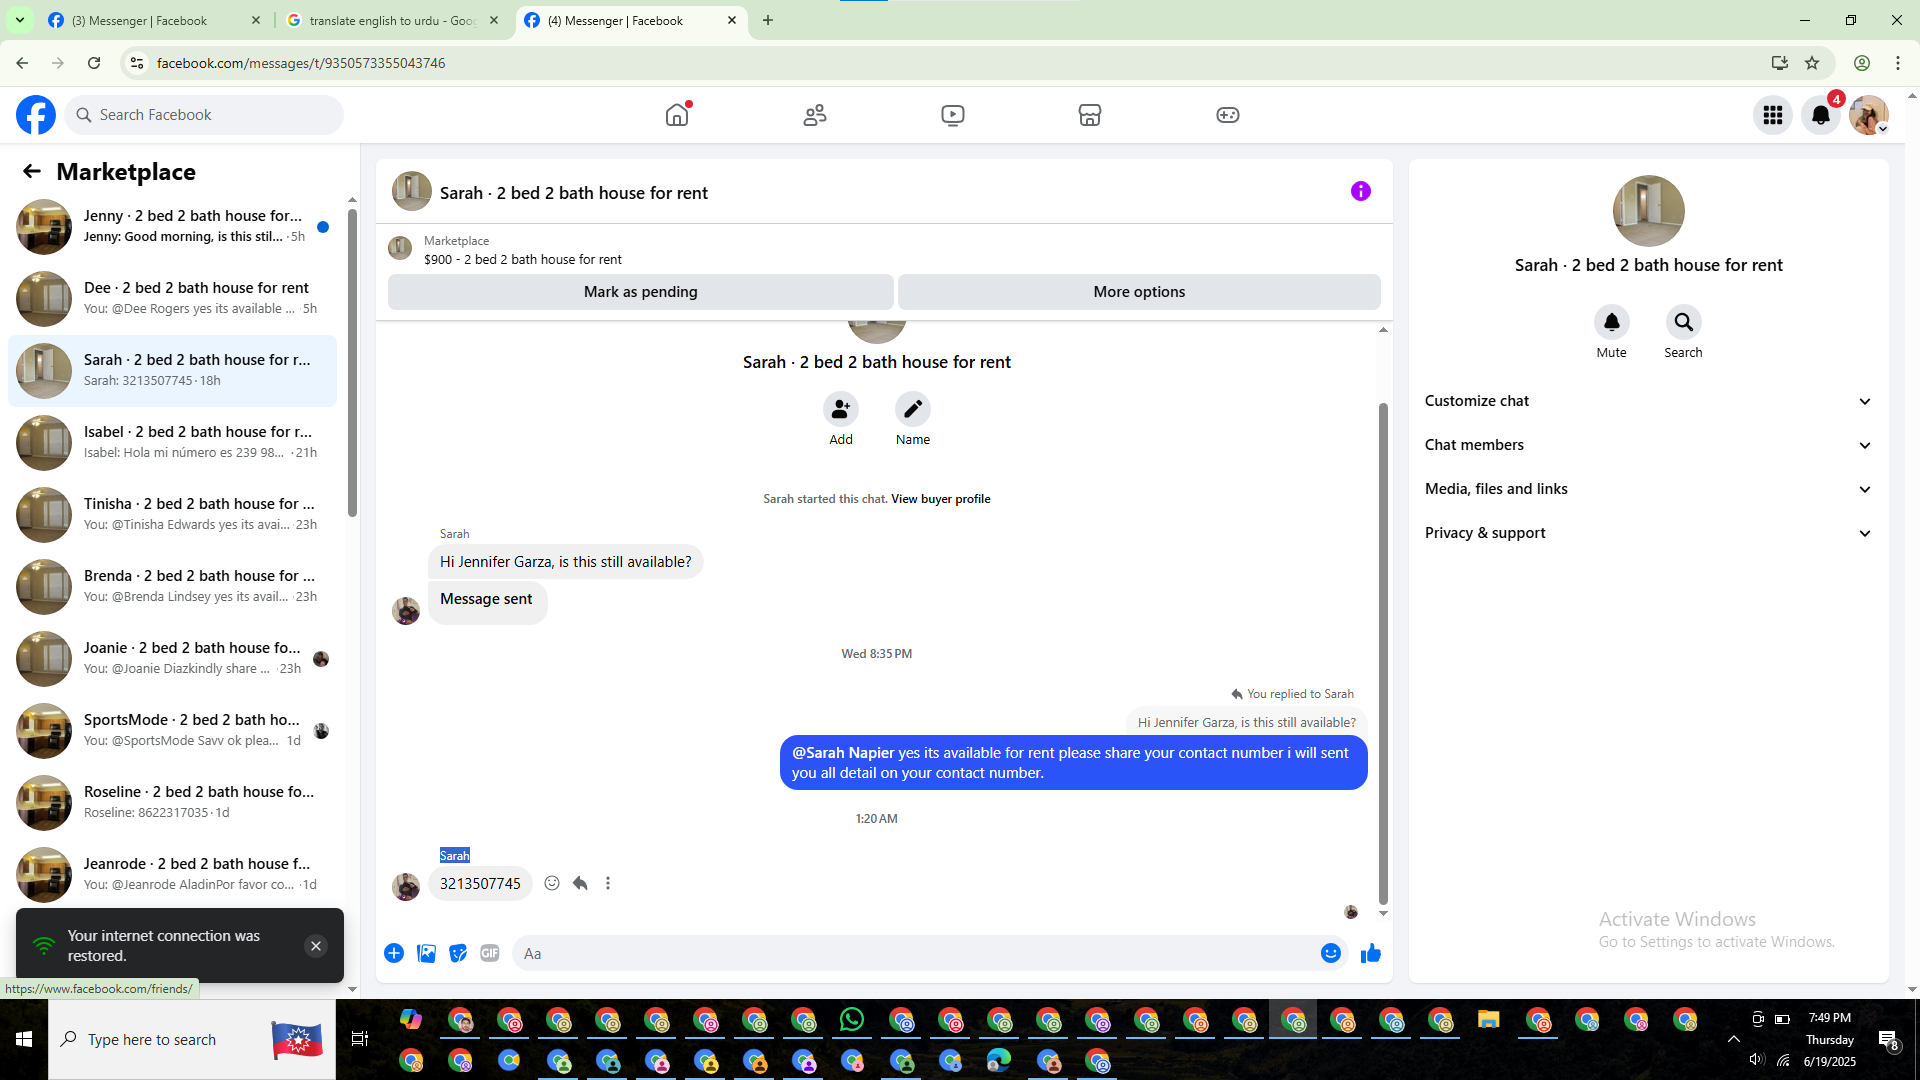The height and width of the screenshot is (1080, 1920).
Task: Open the Facebook menu grid icon
Action: click(x=1773, y=115)
